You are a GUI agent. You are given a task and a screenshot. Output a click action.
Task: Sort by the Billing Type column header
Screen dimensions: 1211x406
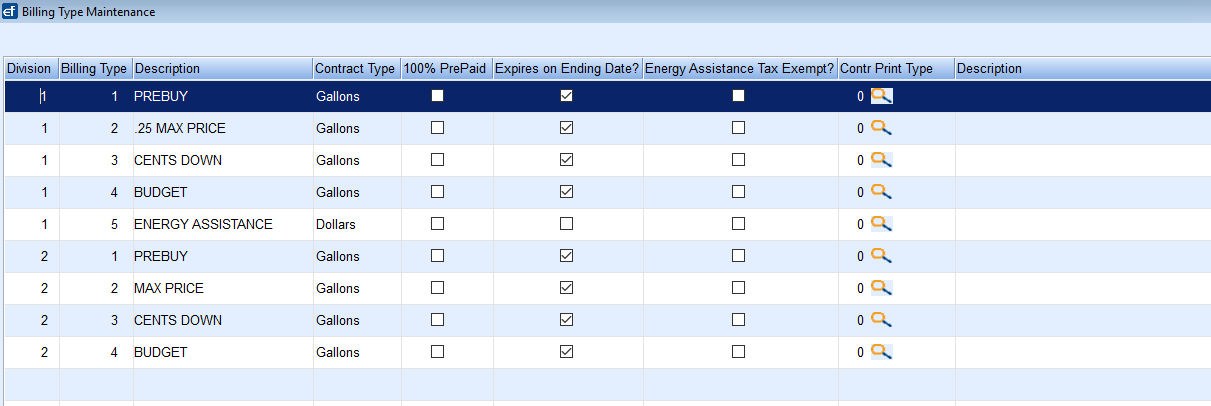(95, 69)
